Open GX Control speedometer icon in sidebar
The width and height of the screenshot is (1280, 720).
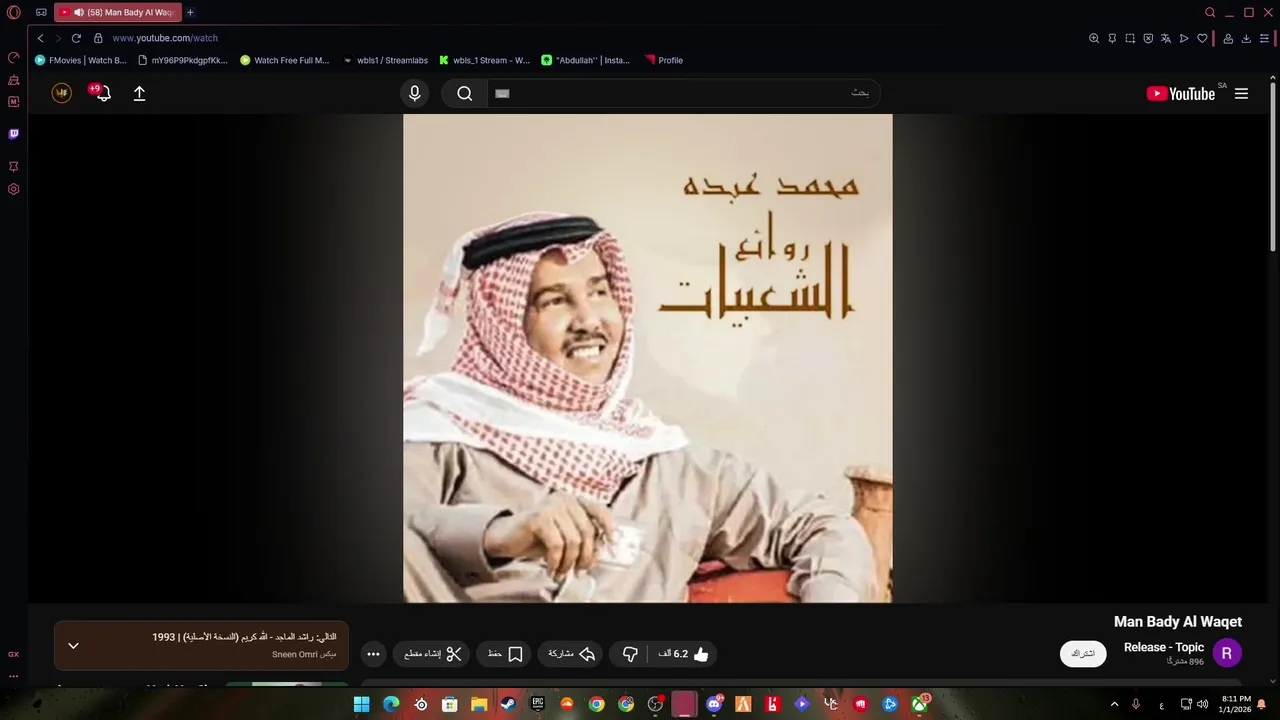click(x=14, y=57)
